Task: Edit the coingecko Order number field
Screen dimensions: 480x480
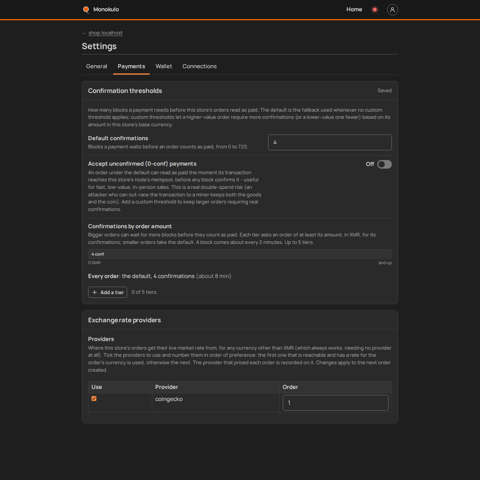Action: click(x=335, y=403)
